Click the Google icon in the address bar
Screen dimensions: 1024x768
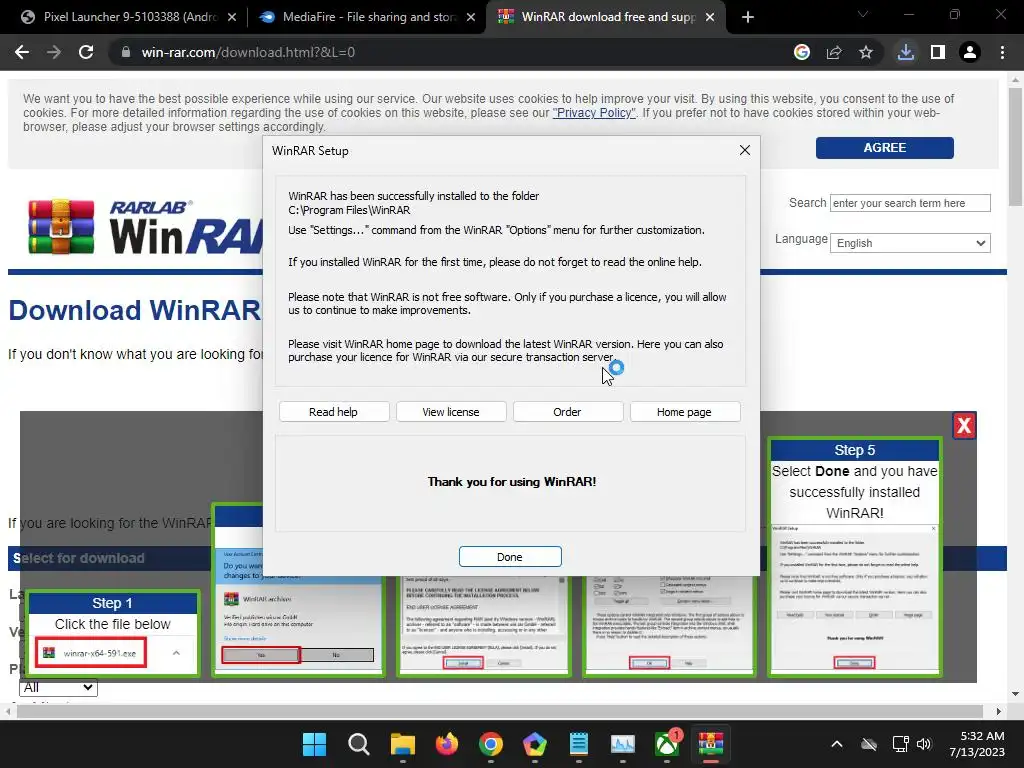(x=802, y=52)
